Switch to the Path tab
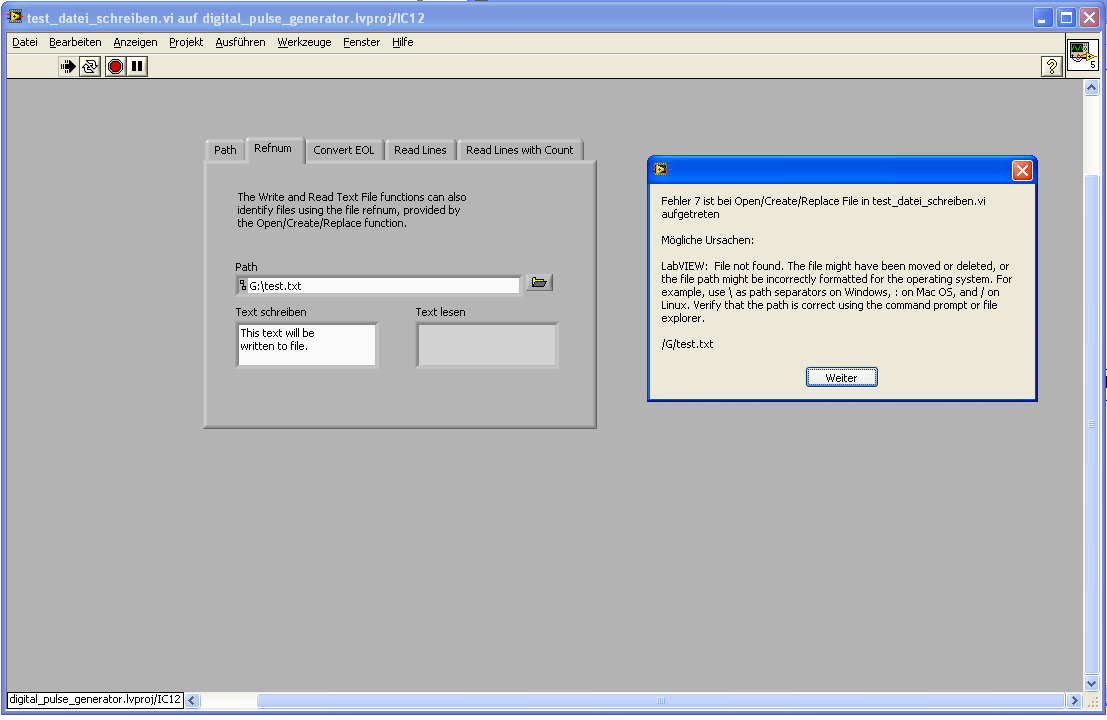Viewport: 1107px width, 720px height. (x=225, y=150)
